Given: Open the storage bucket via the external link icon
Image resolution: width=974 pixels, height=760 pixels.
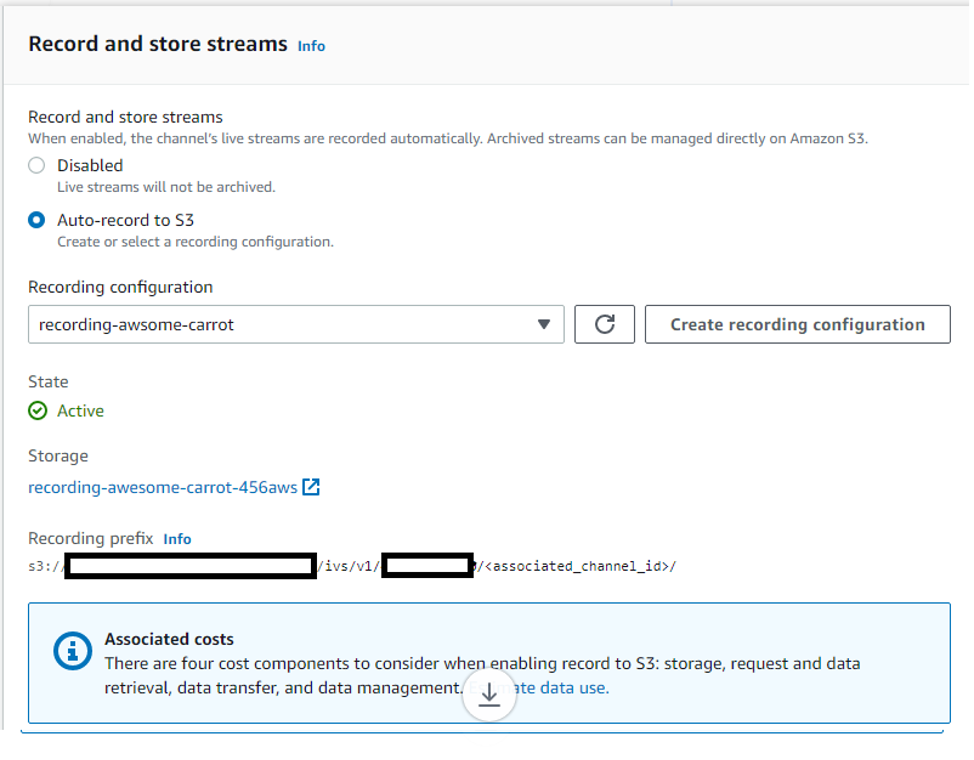Looking at the screenshot, I should (x=310, y=487).
